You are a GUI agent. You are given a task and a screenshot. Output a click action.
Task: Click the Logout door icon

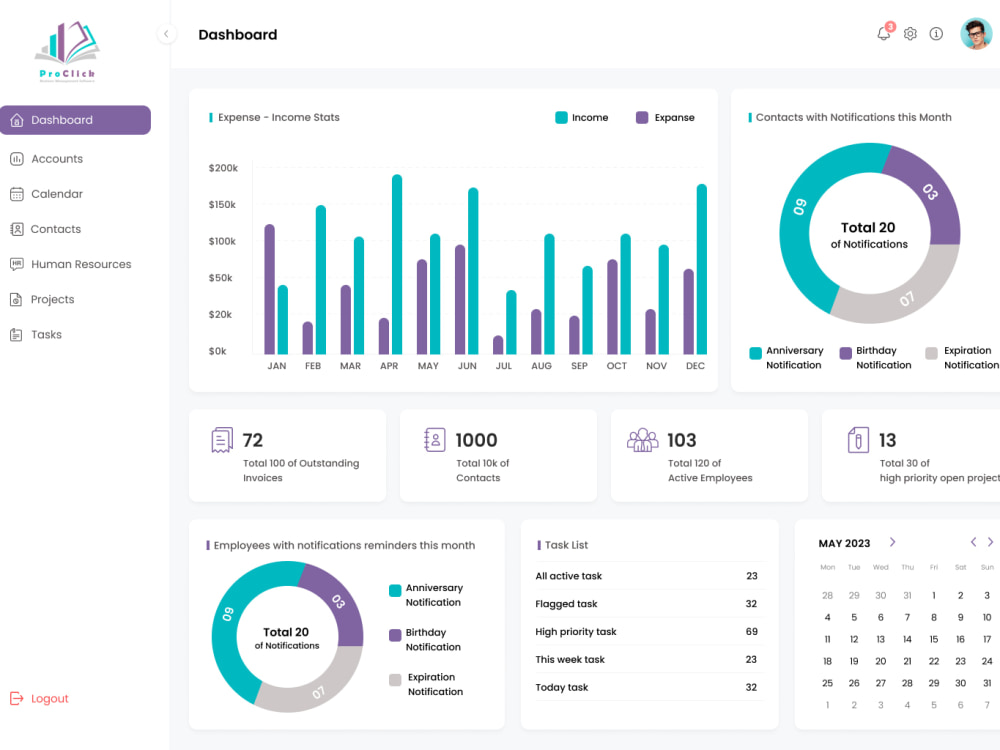[x=17, y=698]
